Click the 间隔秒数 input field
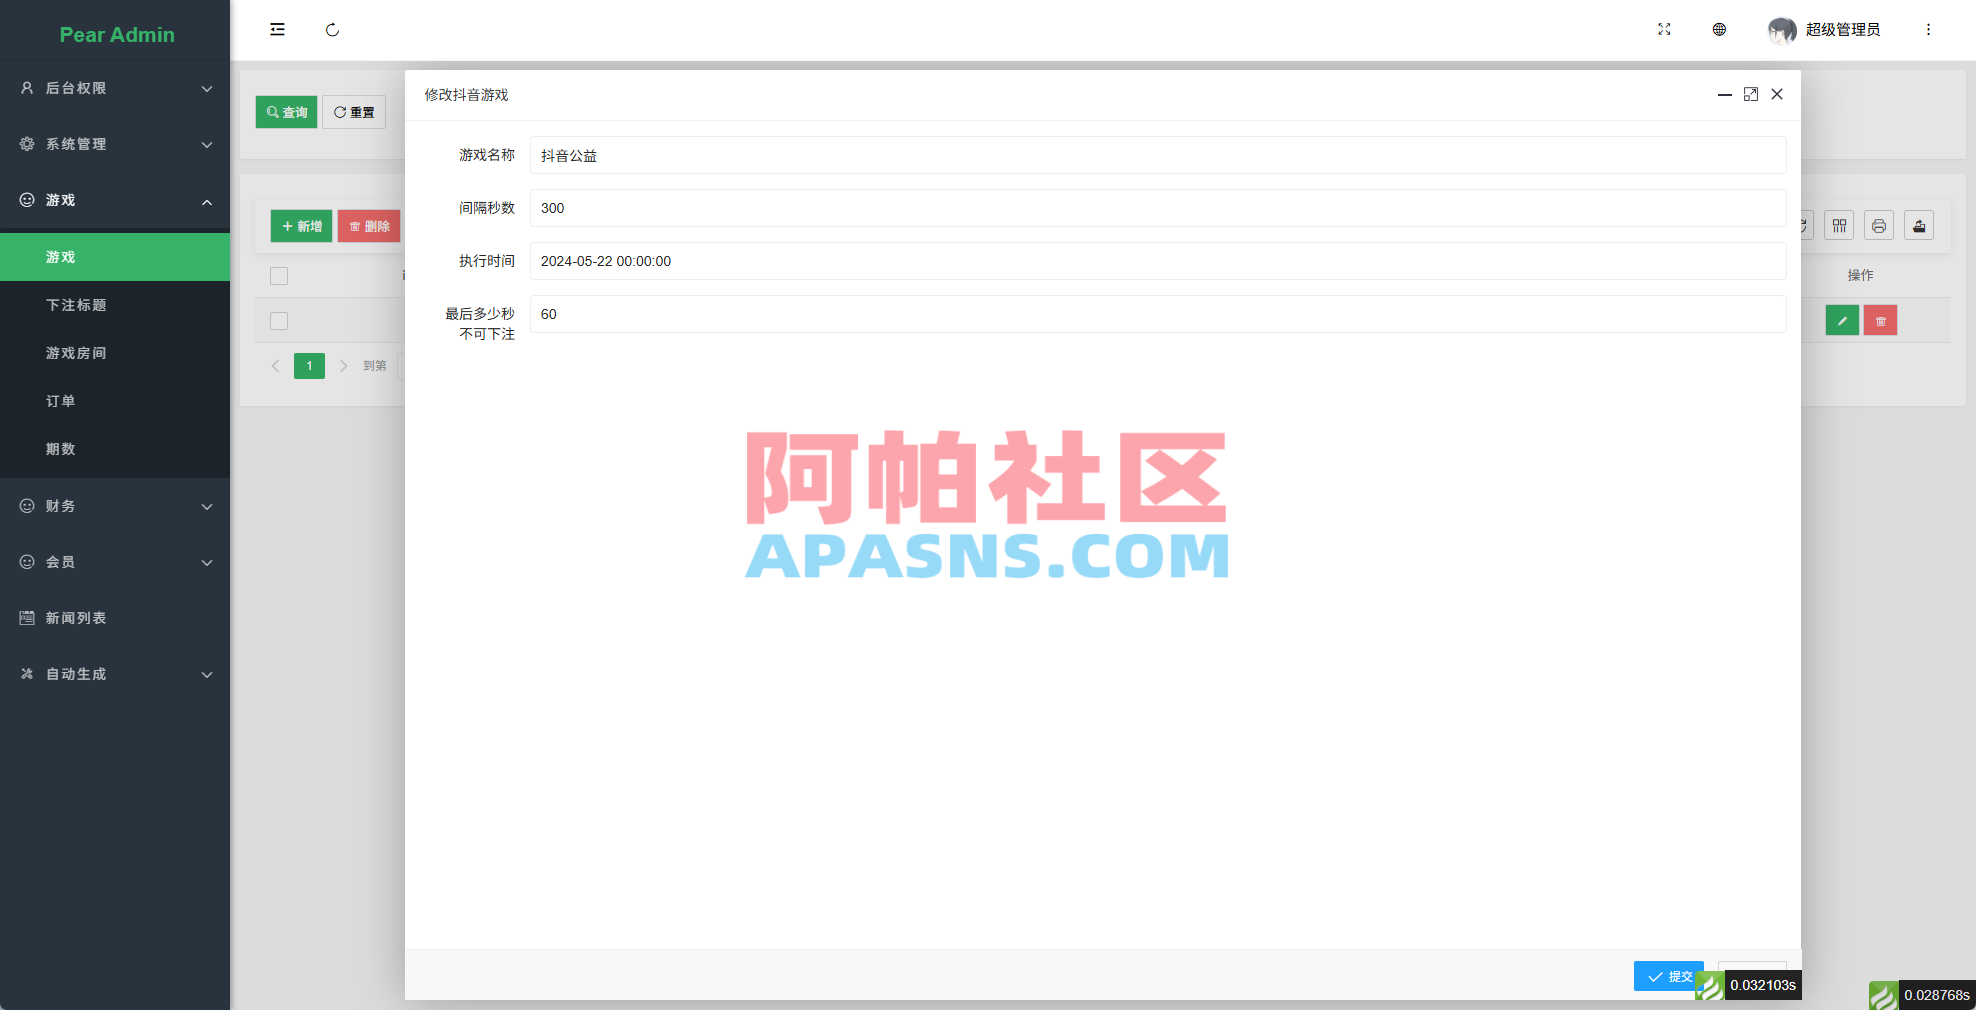This screenshot has height=1010, width=1976. 1158,208
